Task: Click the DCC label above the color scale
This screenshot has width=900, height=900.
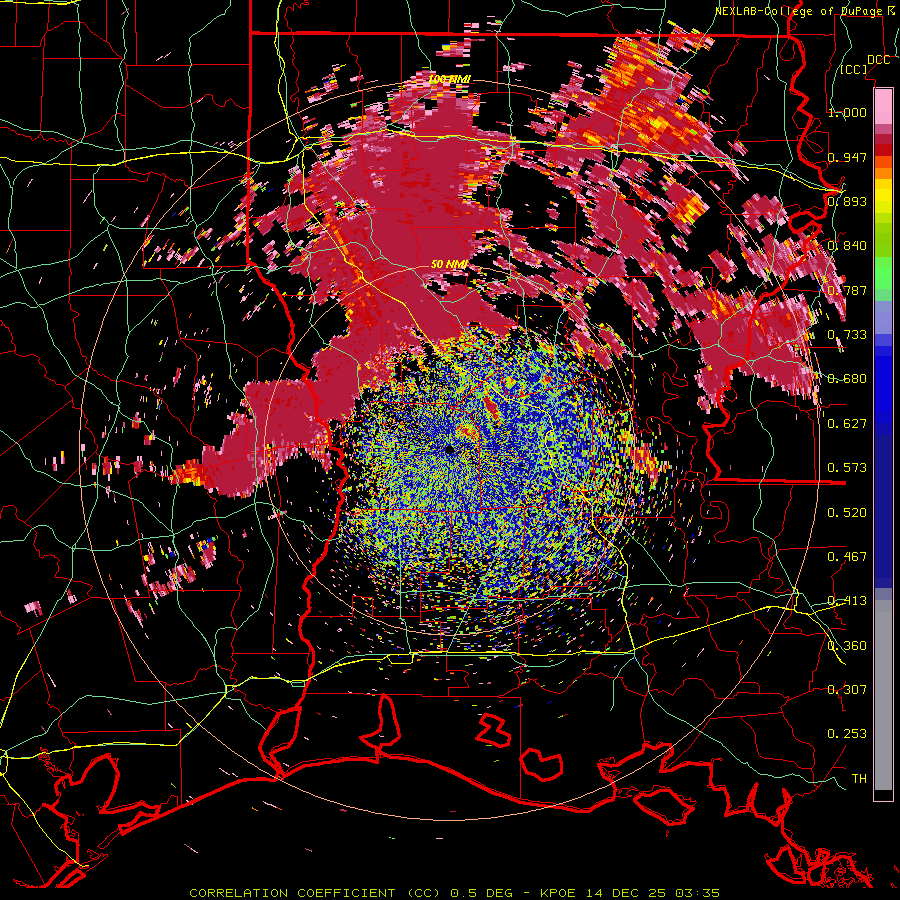Action: point(878,60)
